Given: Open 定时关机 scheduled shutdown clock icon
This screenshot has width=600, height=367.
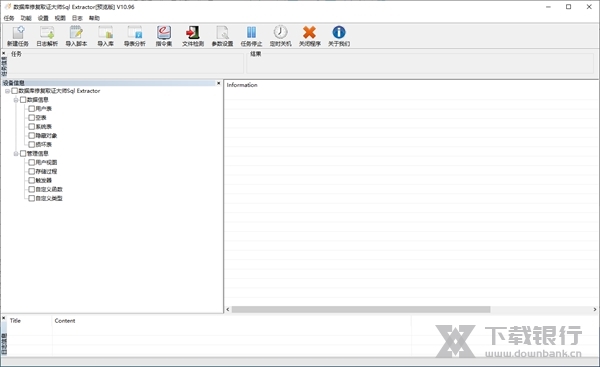Looking at the screenshot, I should point(280,36).
